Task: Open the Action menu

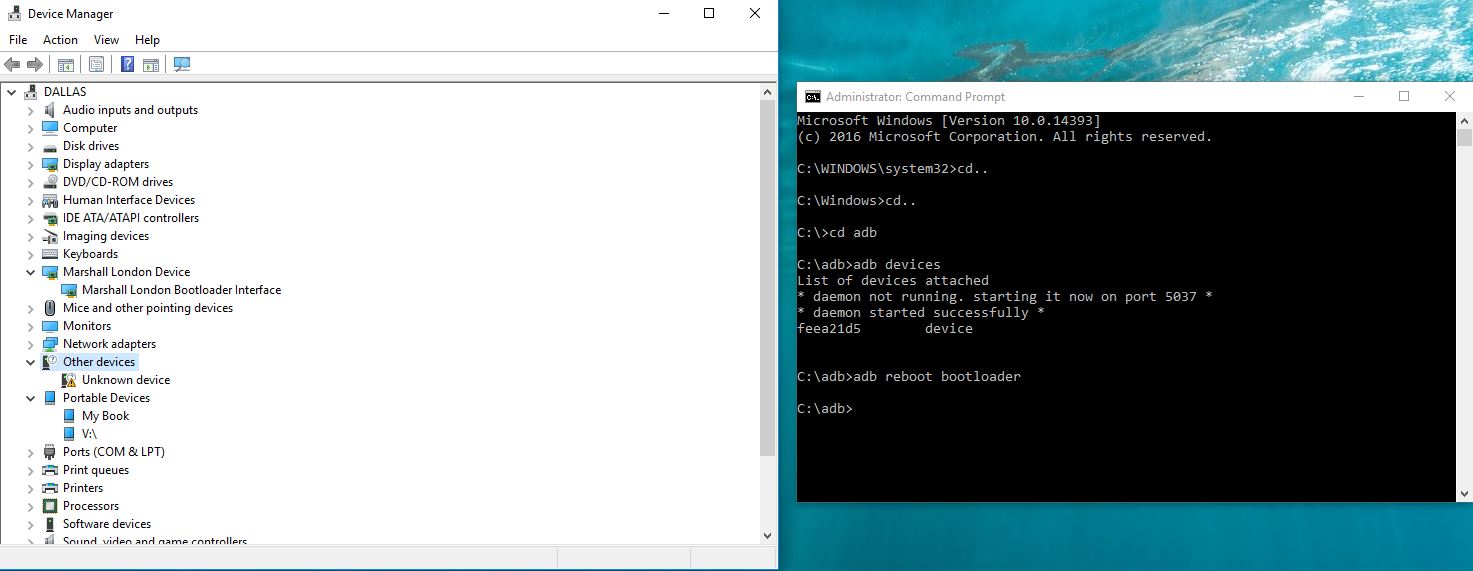Action: [x=60, y=40]
